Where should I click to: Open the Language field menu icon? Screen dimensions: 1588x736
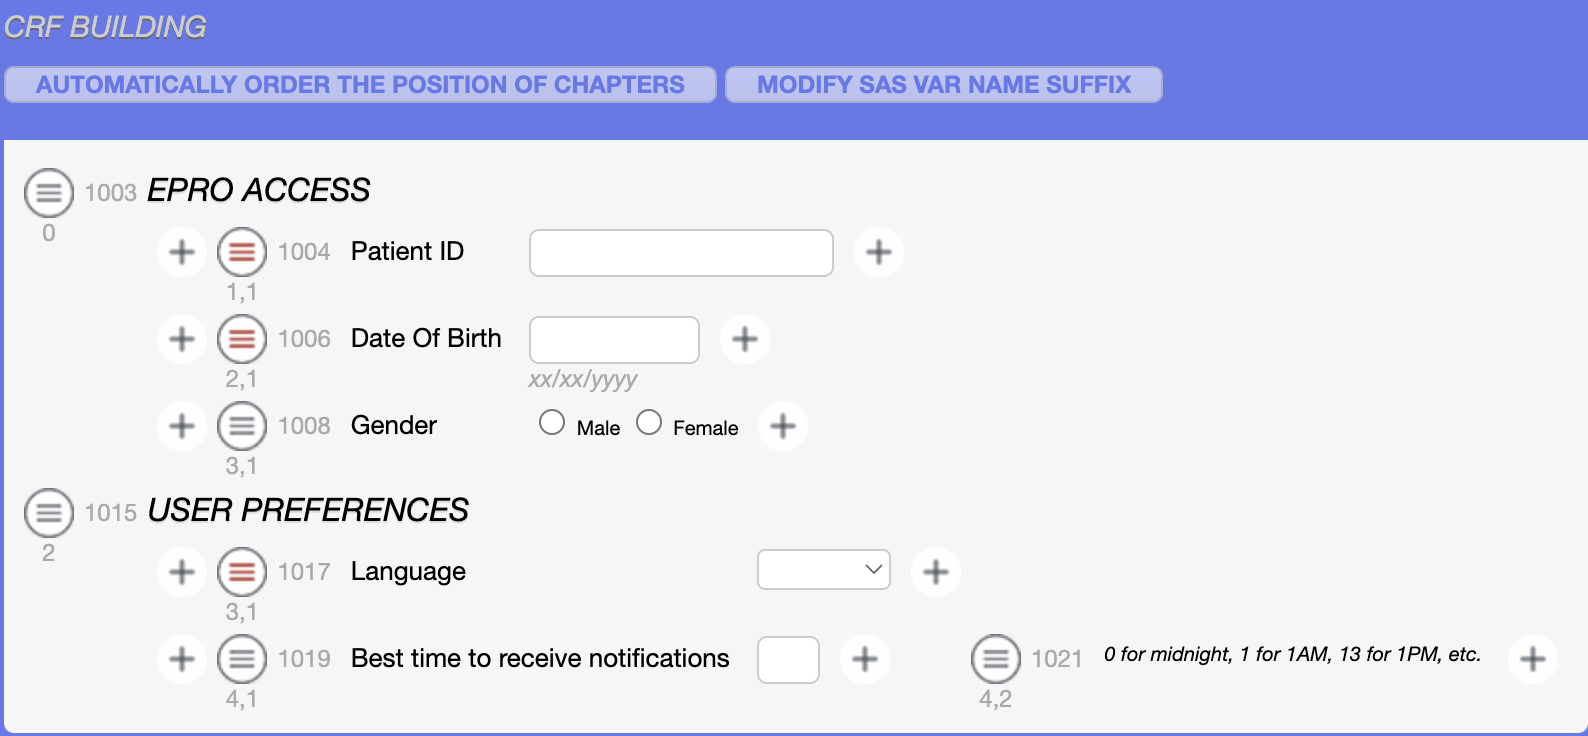click(x=242, y=572)
